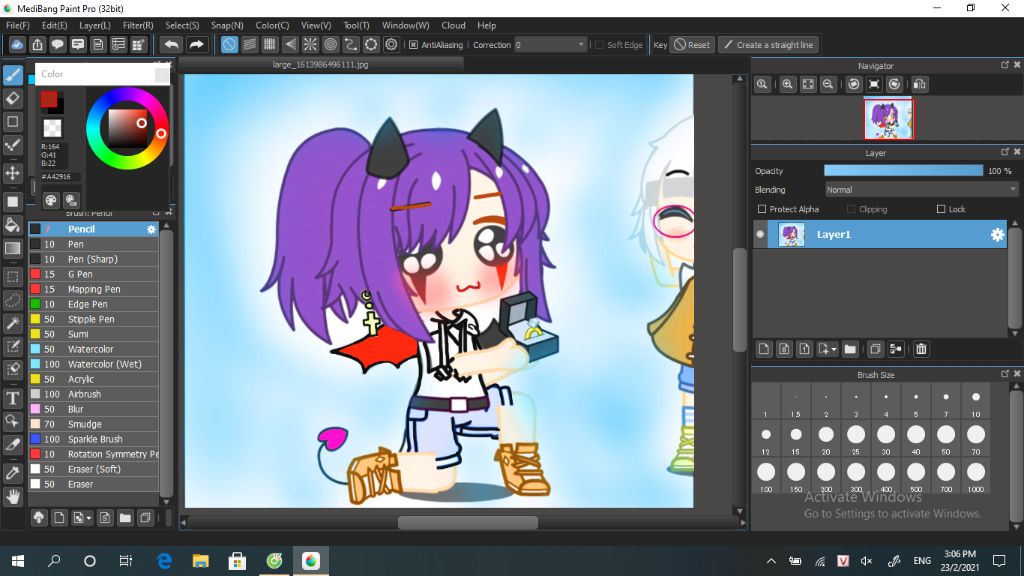Open the File menu

click(18, 25)
